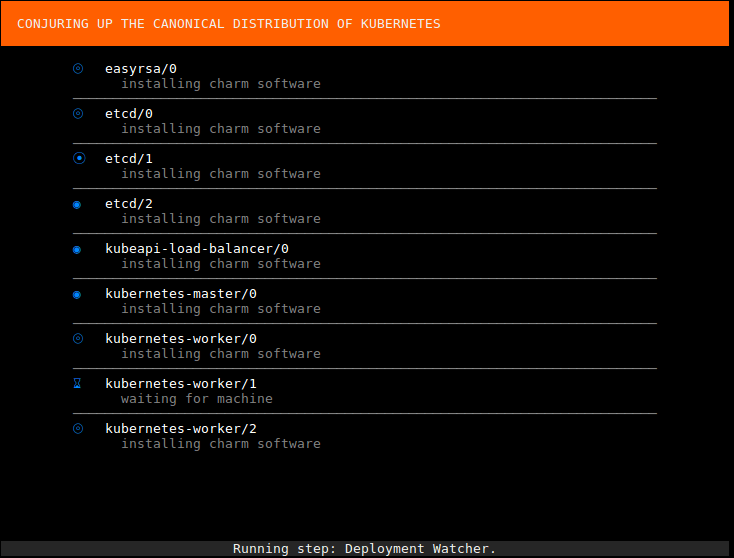
Task: Select the kubernetes-worker/1 unit name
Action: pos(181,383)
